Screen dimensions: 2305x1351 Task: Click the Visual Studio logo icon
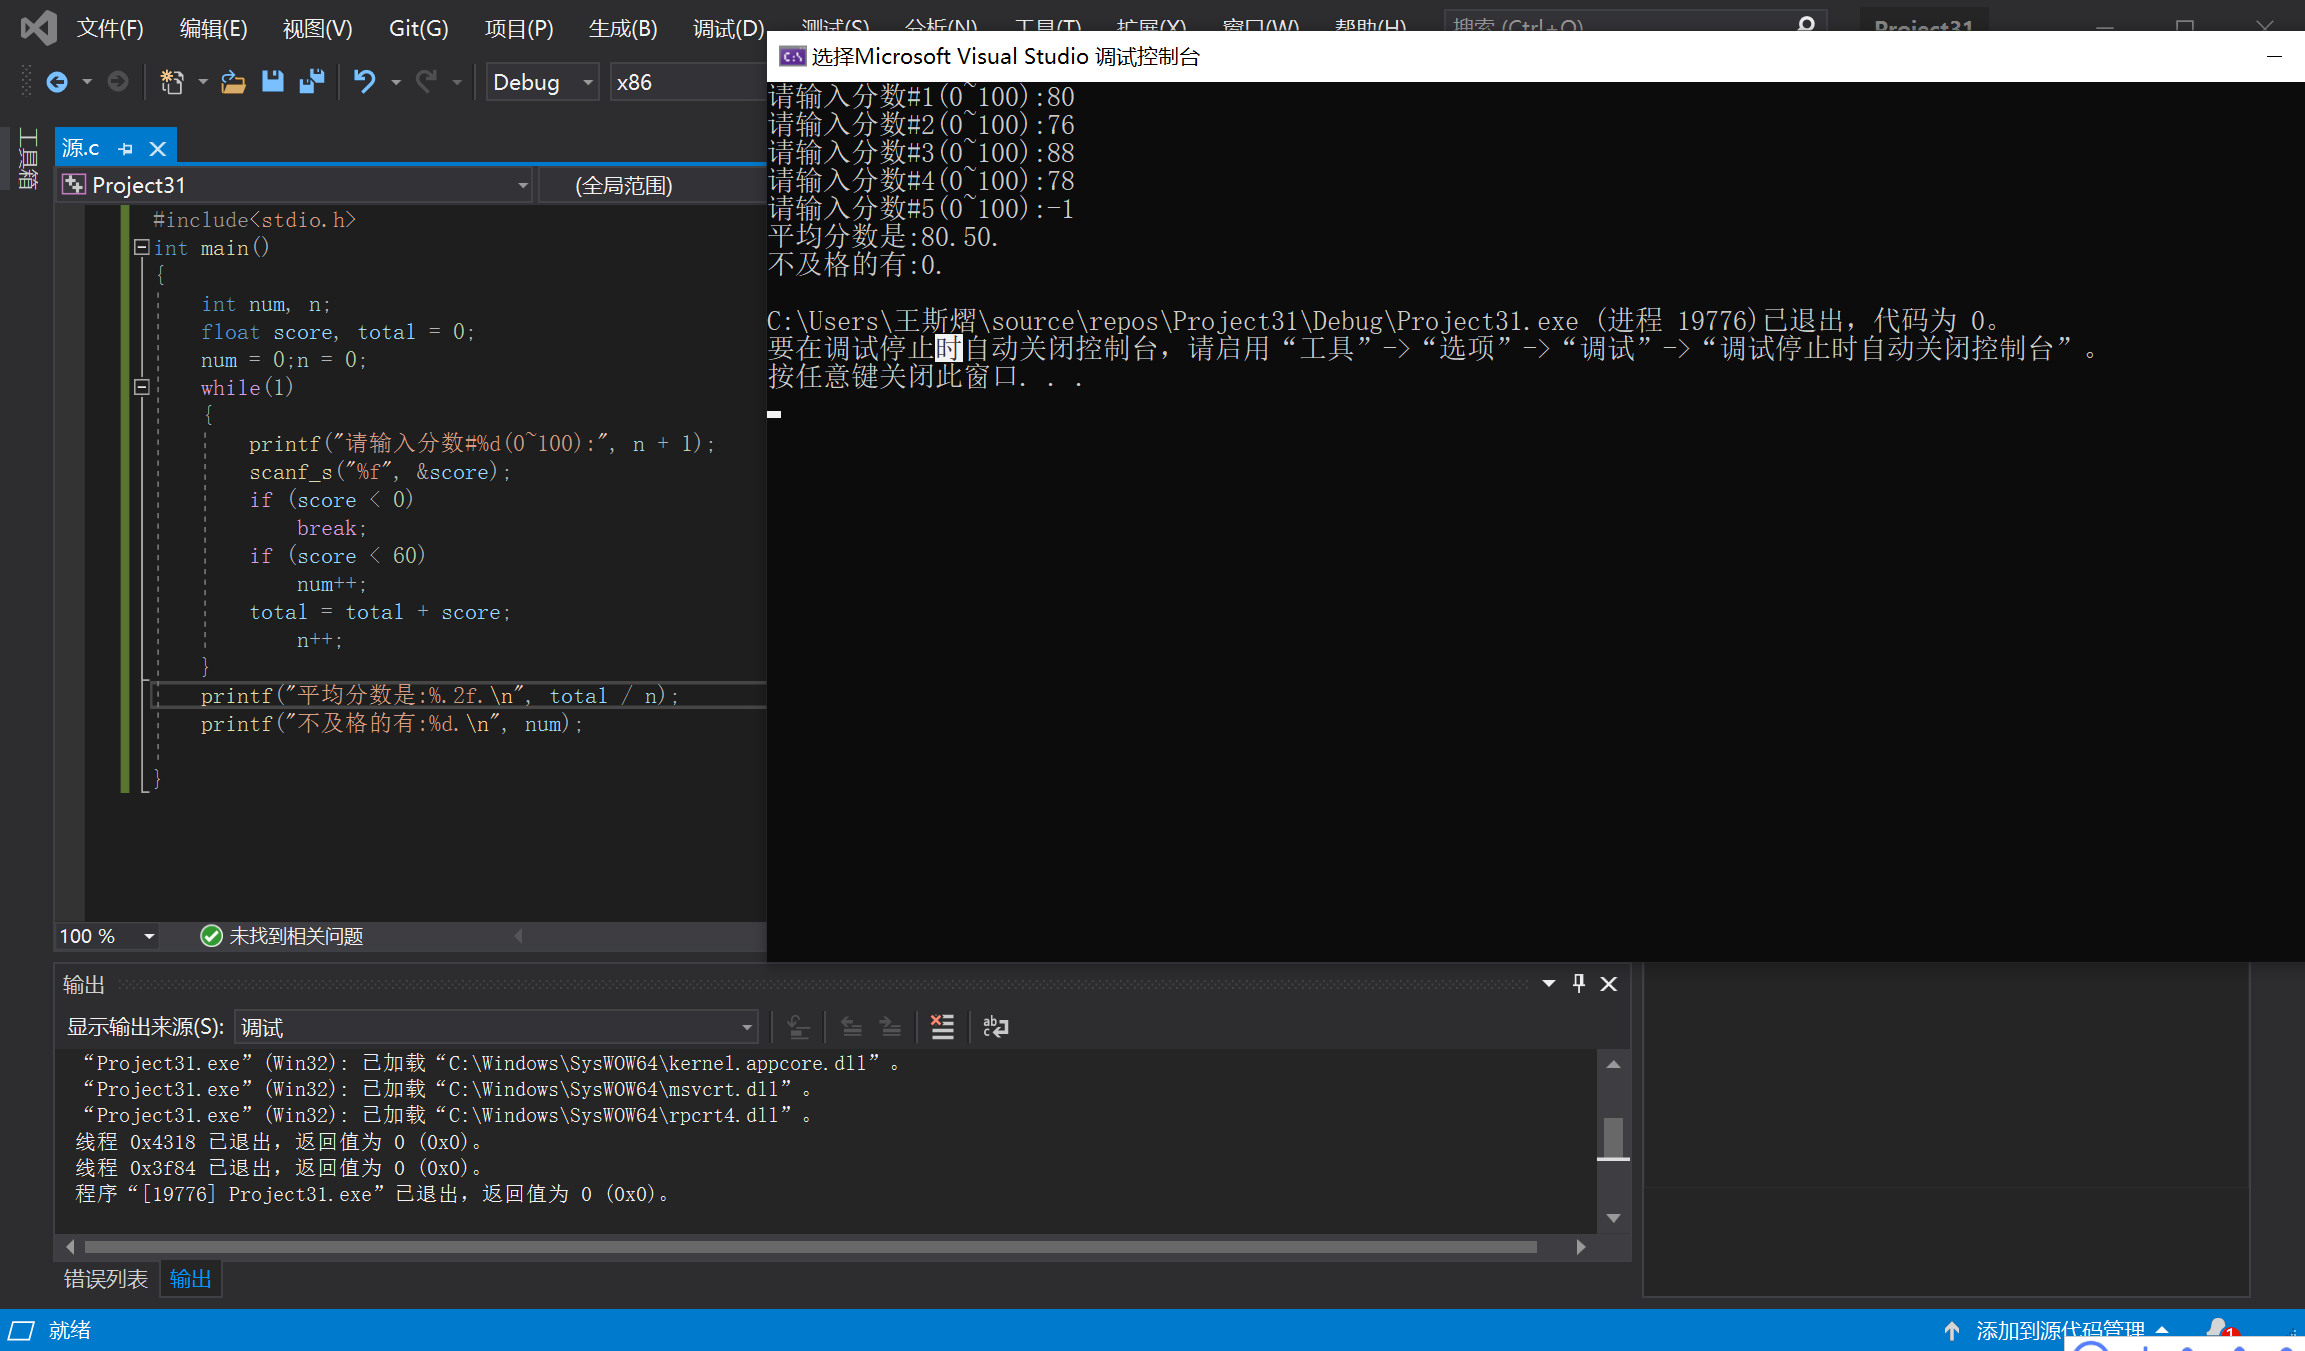tap(39, 27)
